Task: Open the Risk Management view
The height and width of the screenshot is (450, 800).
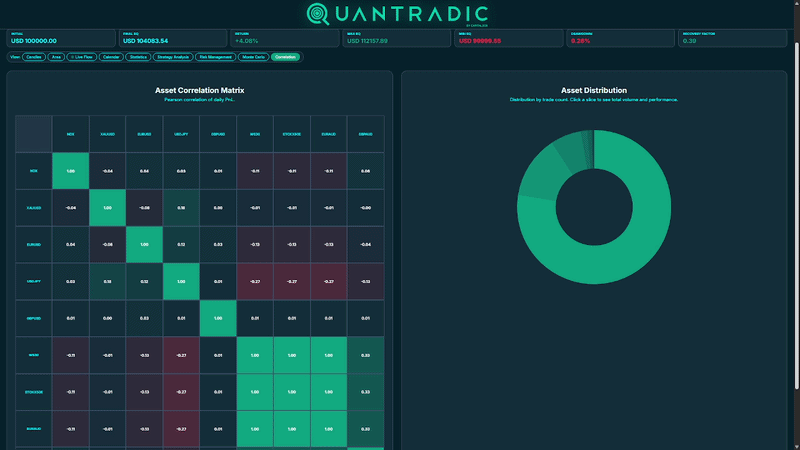Action: pos(215,57)
